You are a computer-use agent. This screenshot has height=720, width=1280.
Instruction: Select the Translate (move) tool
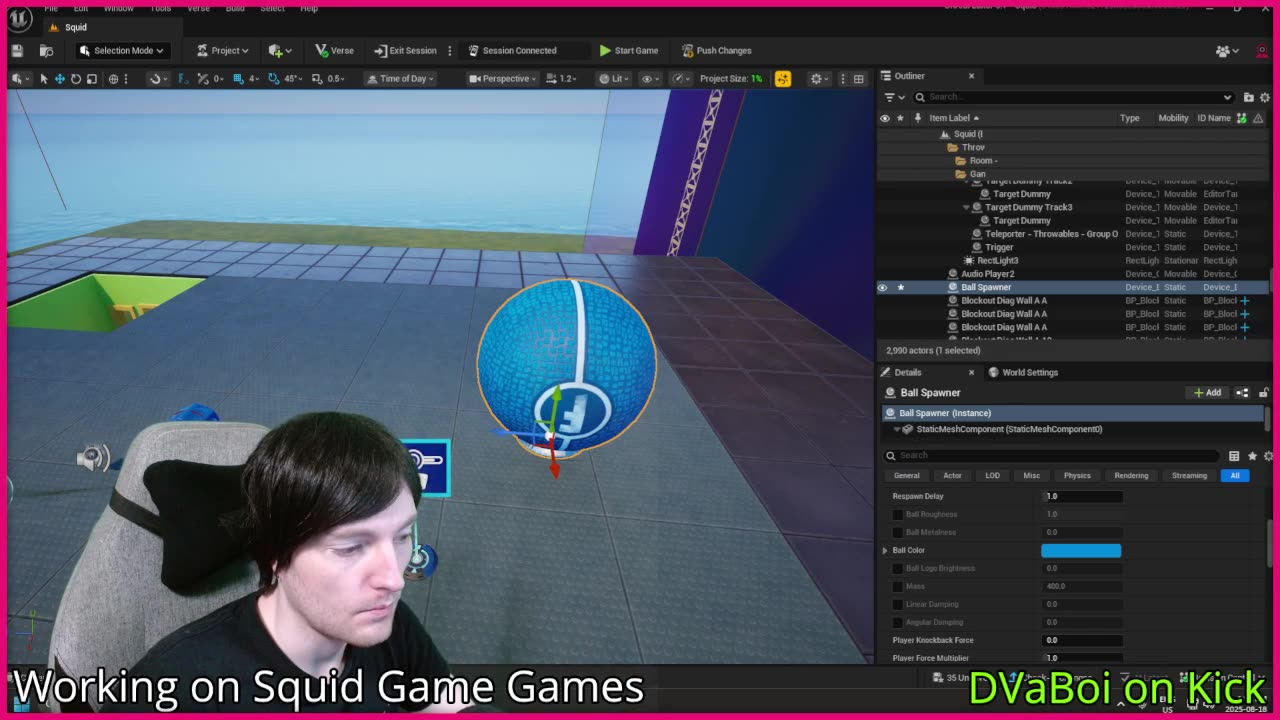point(59,79)
